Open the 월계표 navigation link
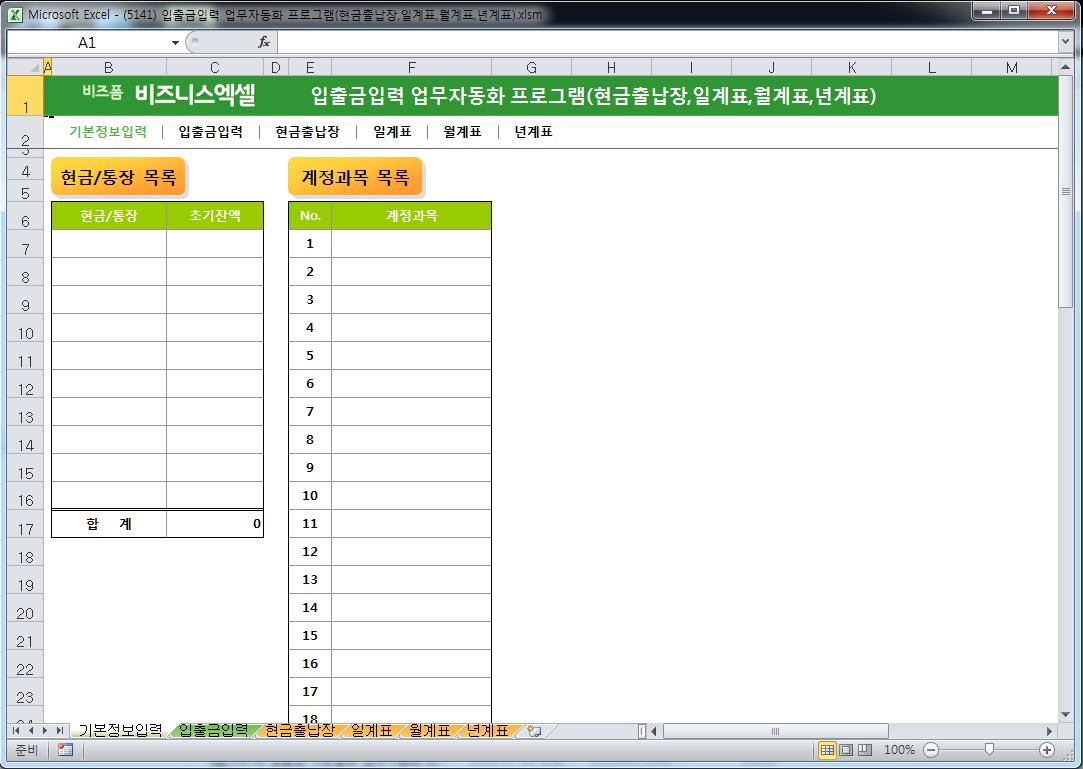Image resolution: width=1083 pixels, height=769 pixels. pyautogui.click(x=462, y=131)
